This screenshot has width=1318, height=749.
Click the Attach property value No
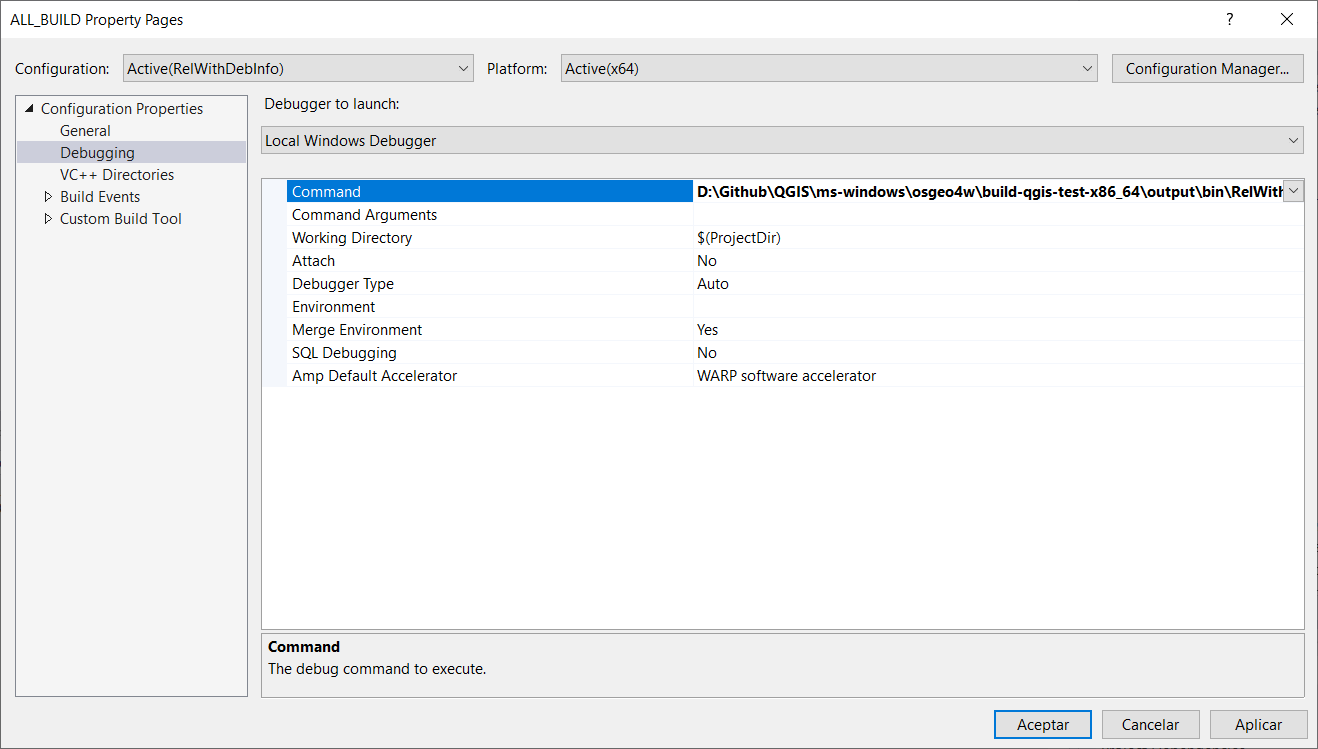(x=707, y=261)
